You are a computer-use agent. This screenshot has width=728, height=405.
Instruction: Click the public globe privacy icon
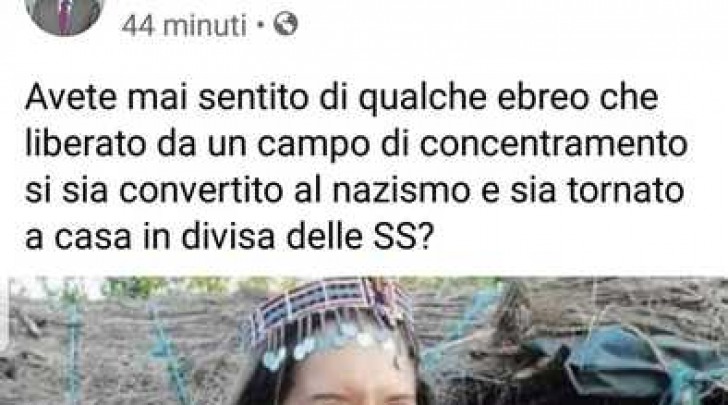coord(285,24)
